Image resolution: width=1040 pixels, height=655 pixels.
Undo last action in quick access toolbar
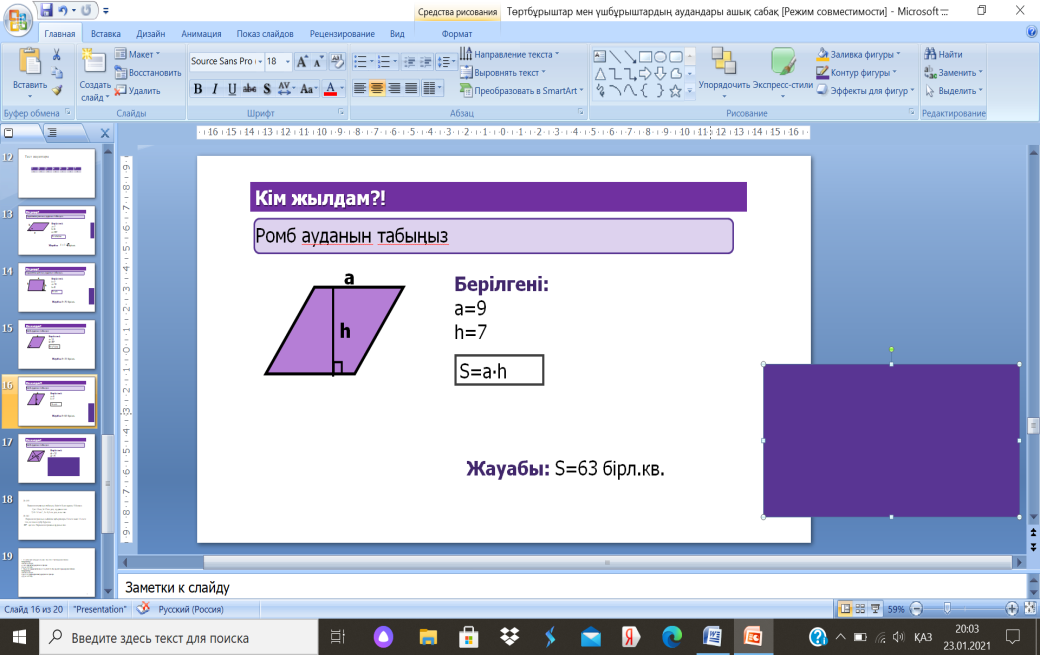(x=62, y=10)
